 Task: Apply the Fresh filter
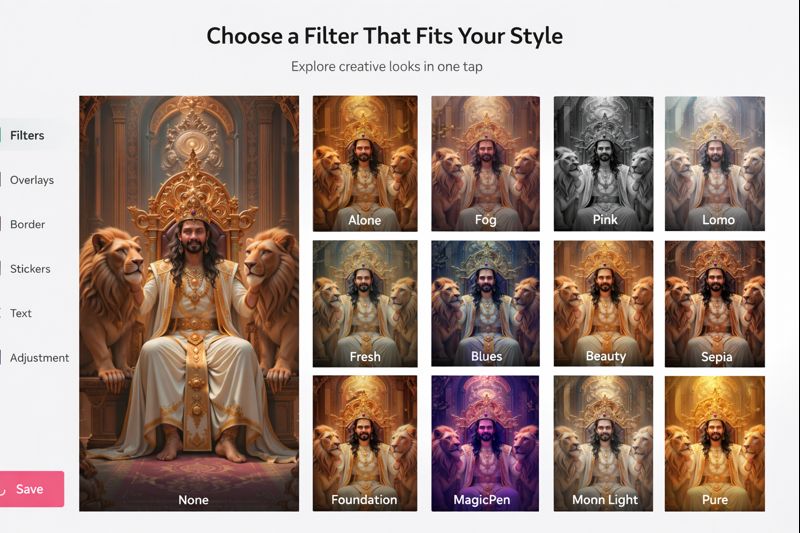point(365,304)
